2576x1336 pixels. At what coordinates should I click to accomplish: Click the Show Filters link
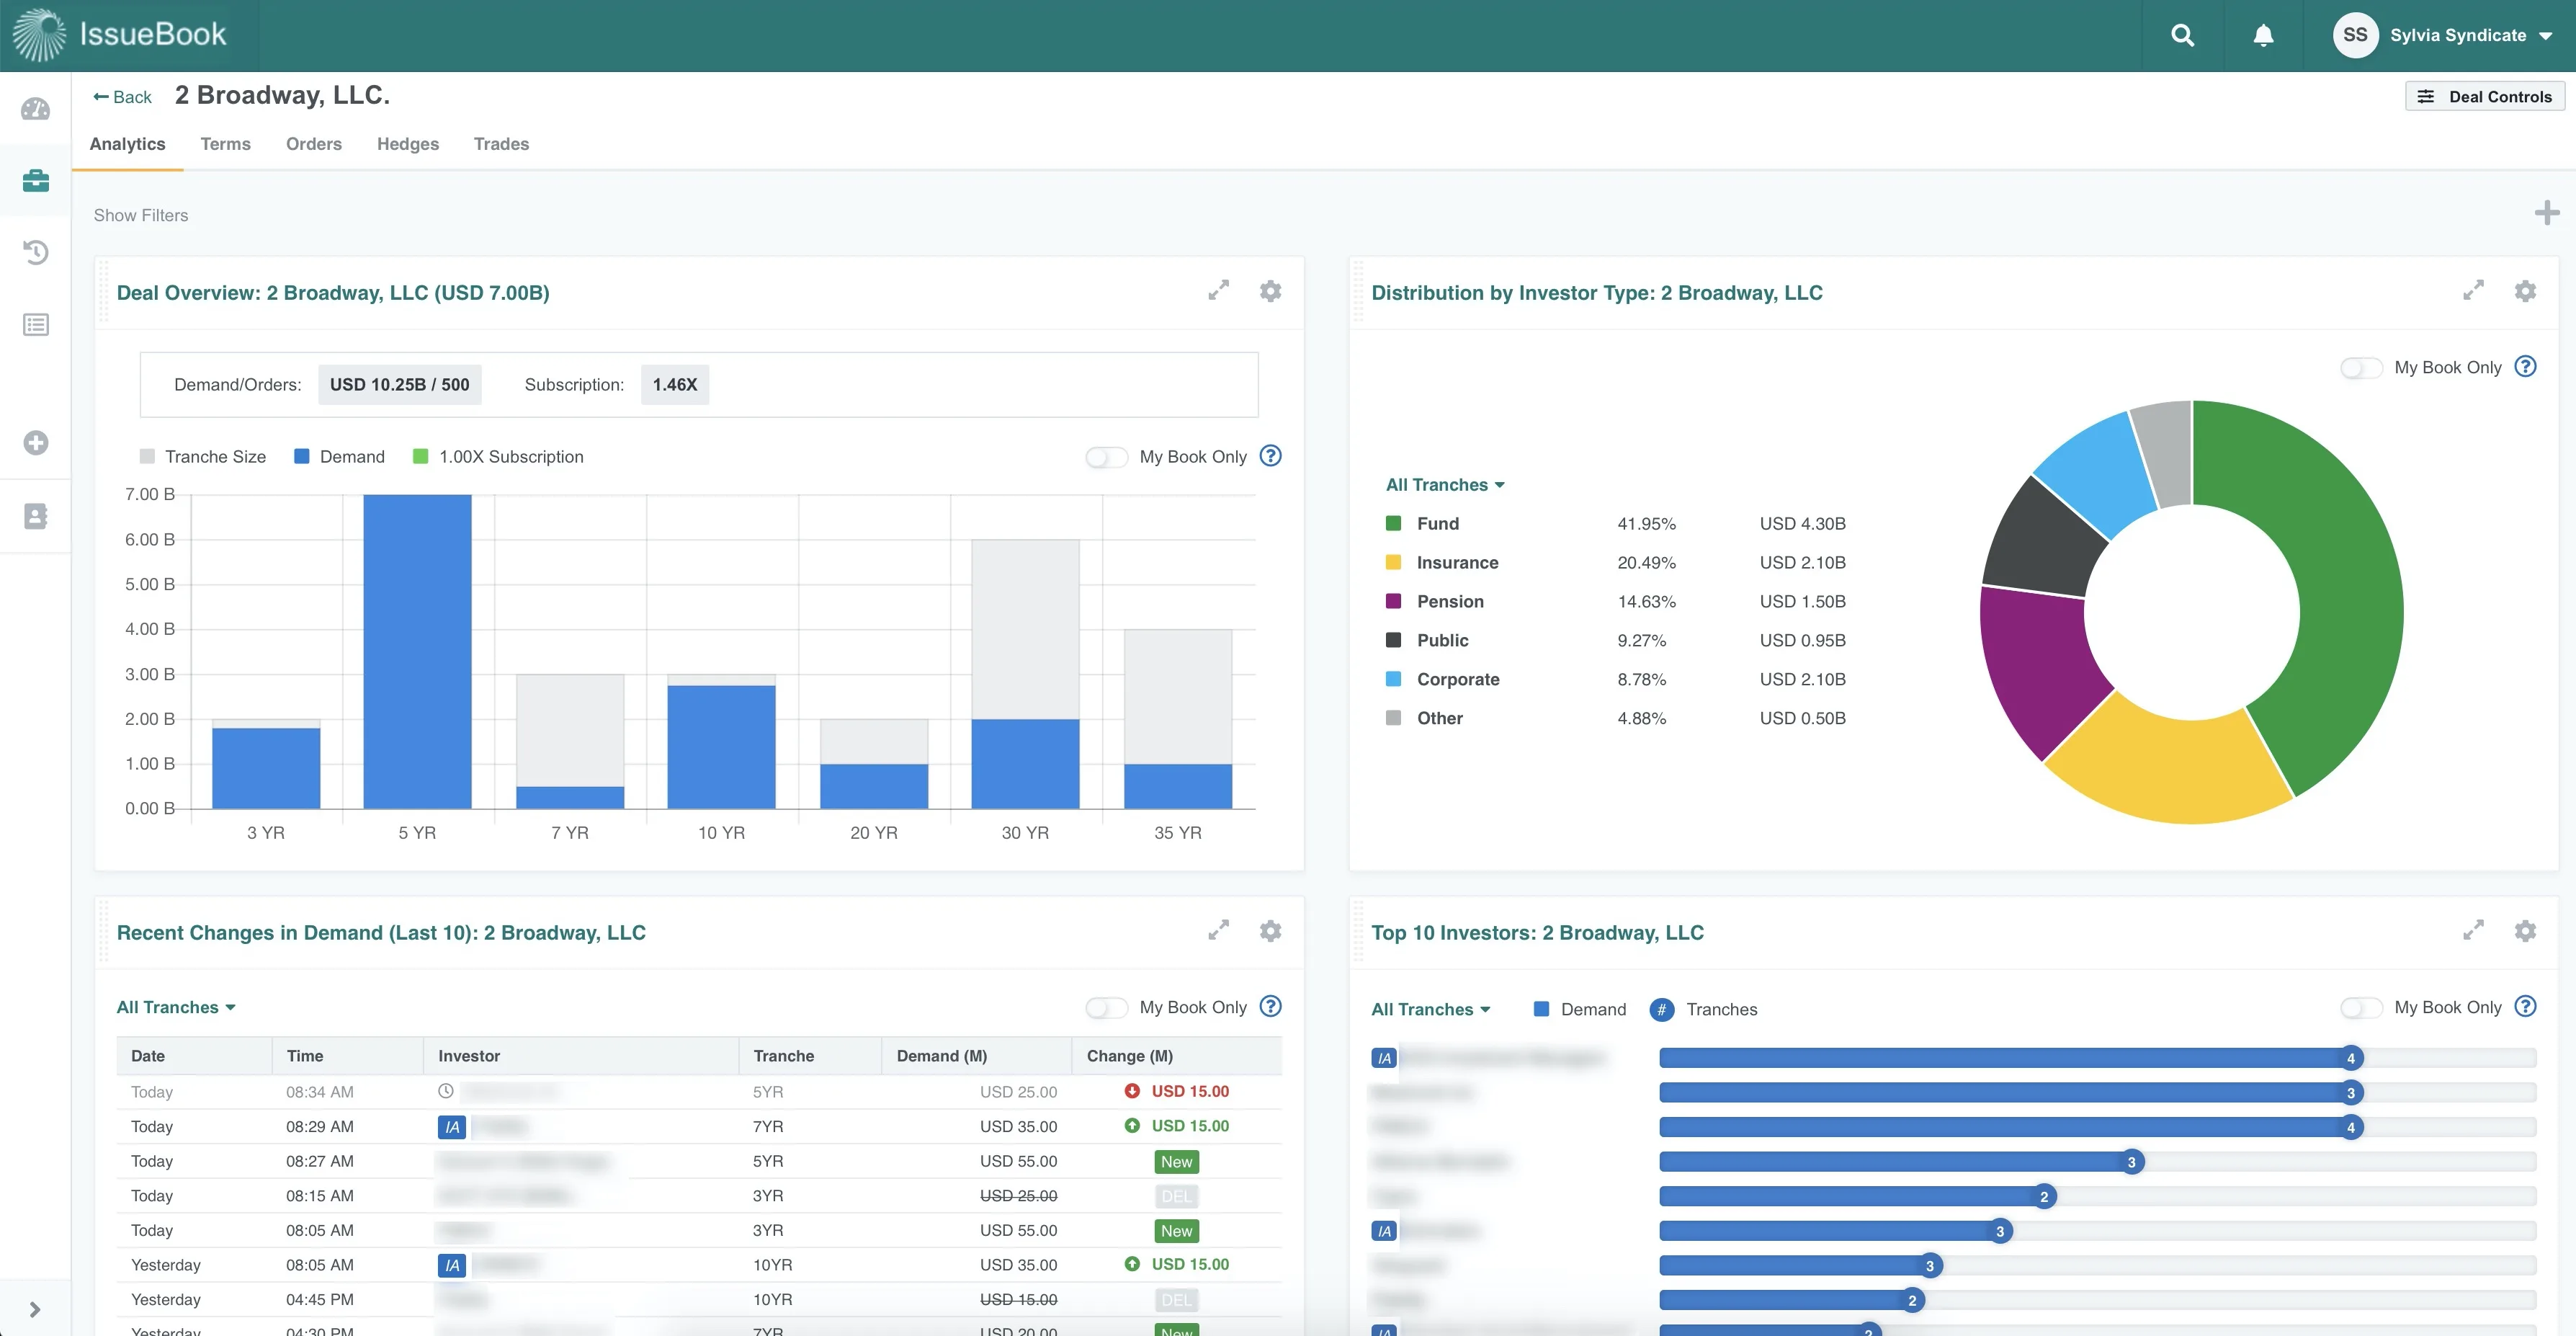pyautogui.click(x=141, y=215)
